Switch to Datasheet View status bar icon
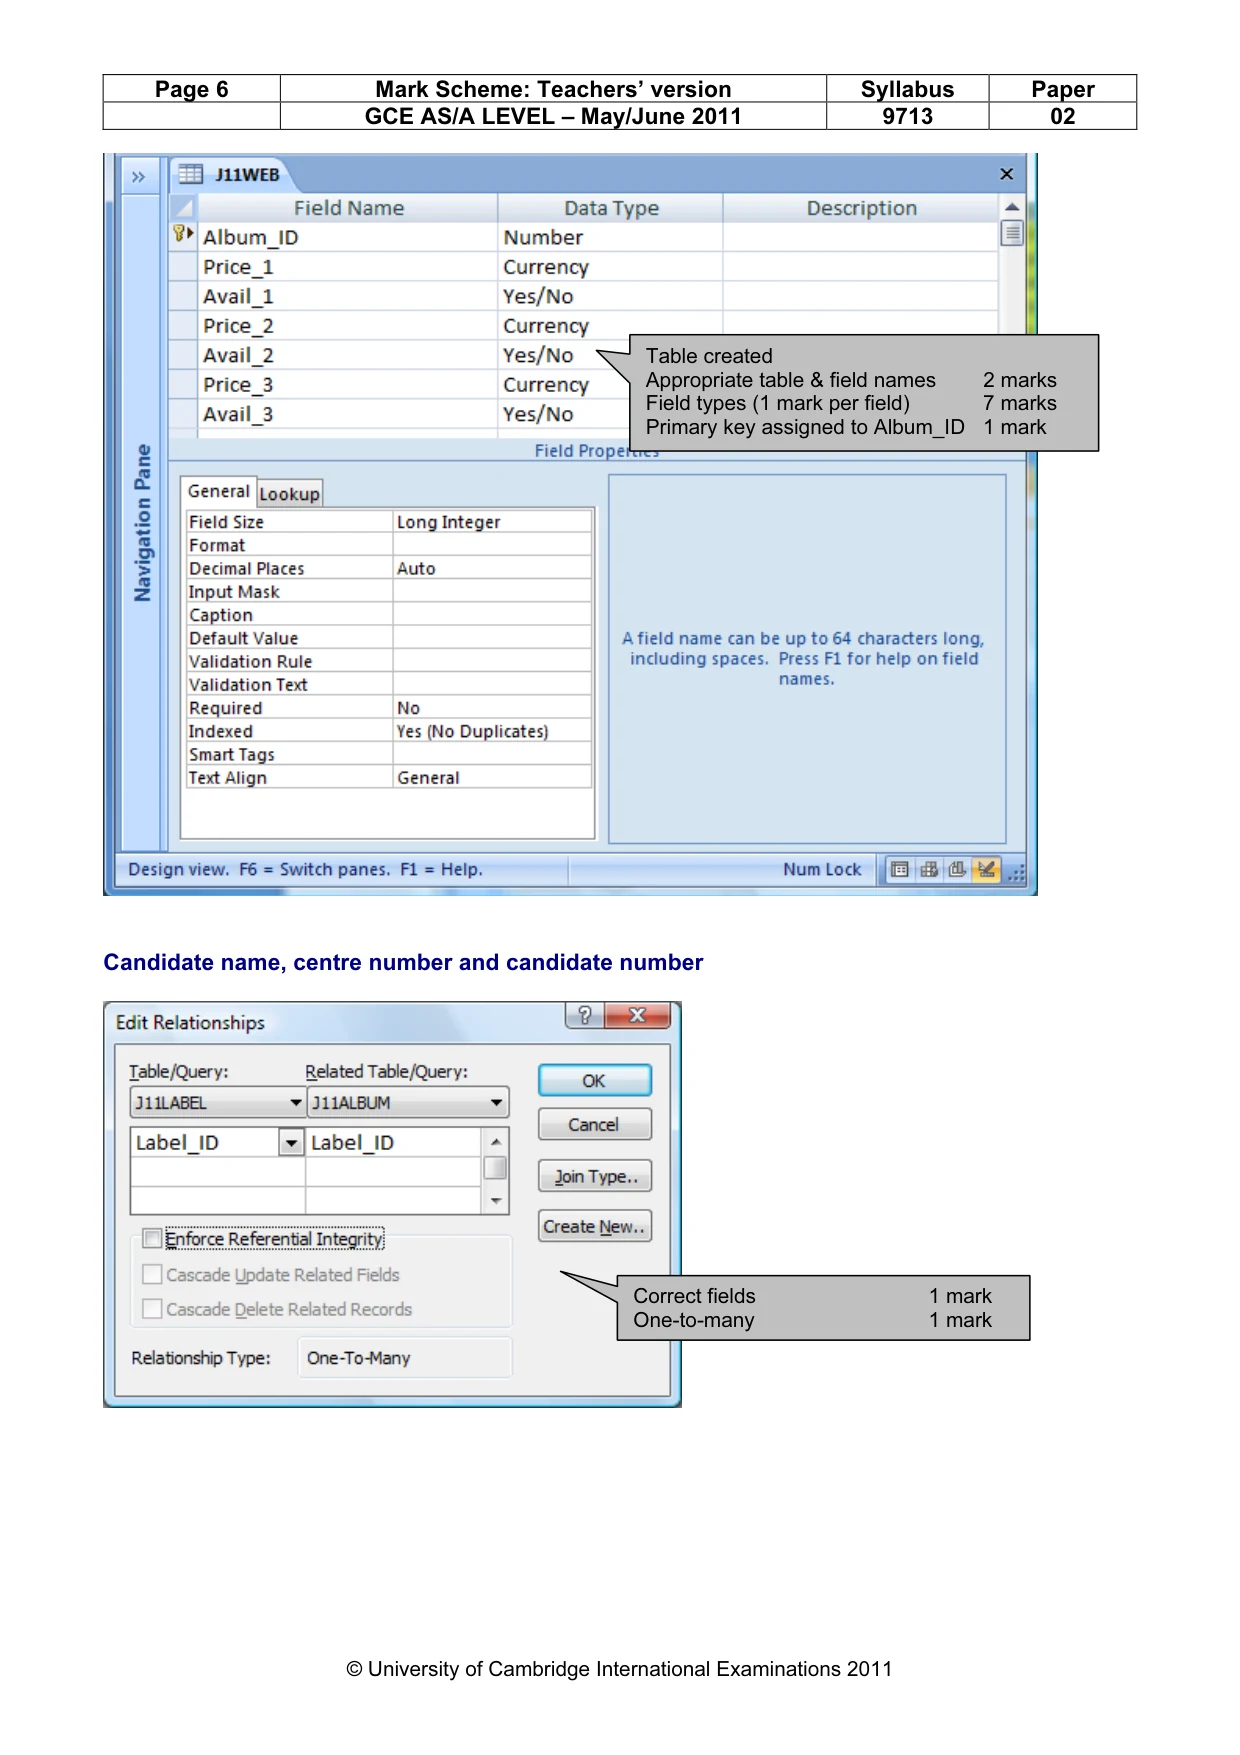The height and width of the screenshot is (1755, 1240). (900, 869)
